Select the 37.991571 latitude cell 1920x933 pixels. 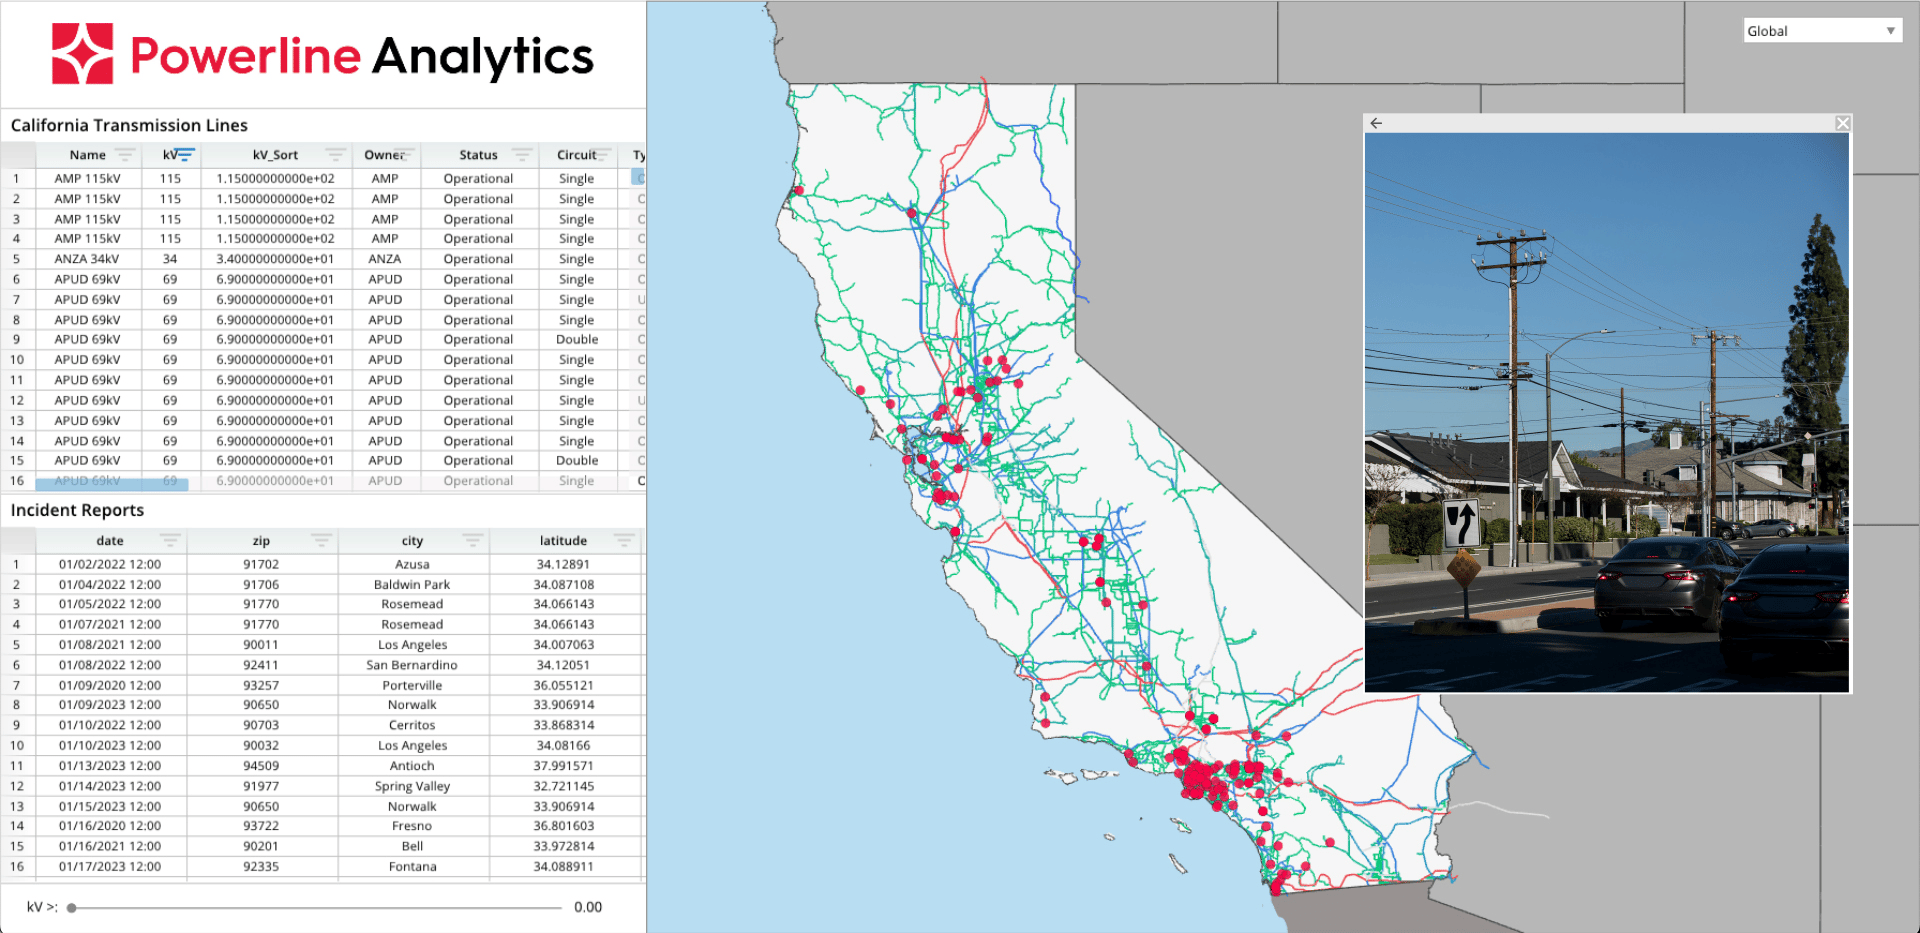(563, 766)
